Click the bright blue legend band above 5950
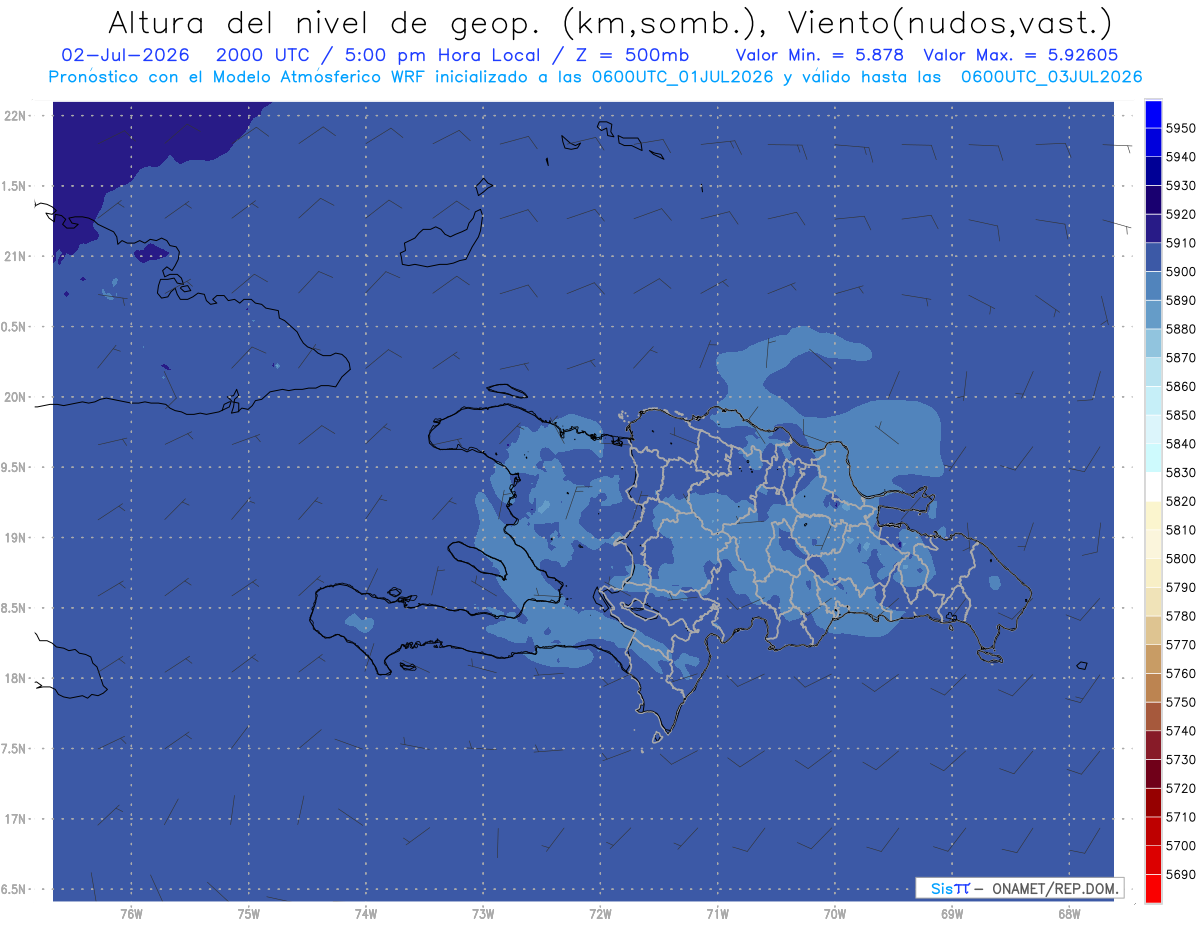The width and height of the screenshot is (1200, 927). [x=1152, y=114]
